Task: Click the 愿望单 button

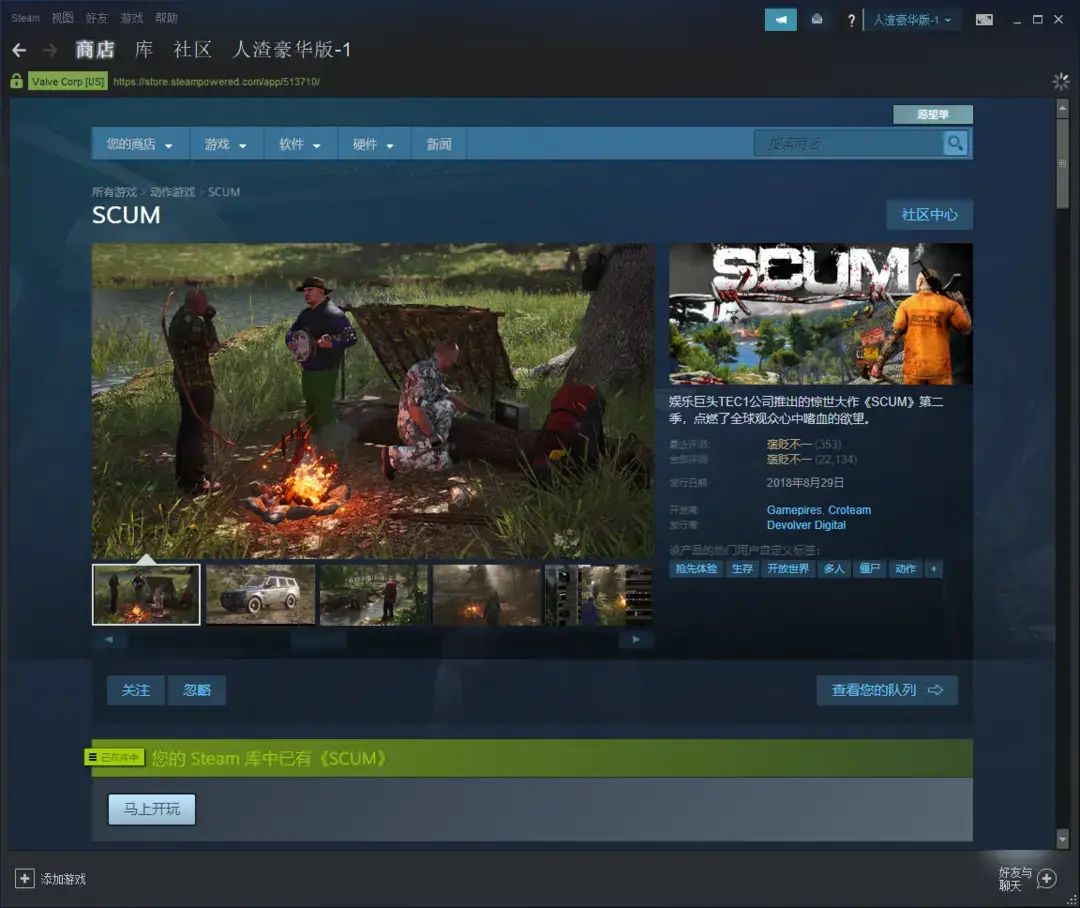Action: 933,114
